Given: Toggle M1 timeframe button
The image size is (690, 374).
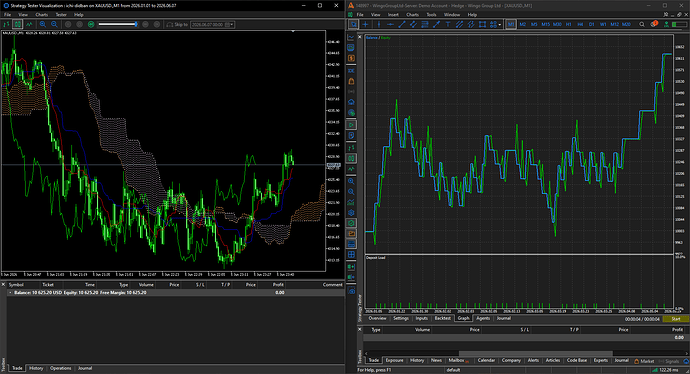Looking at the screenshot, I should point(510,25).
